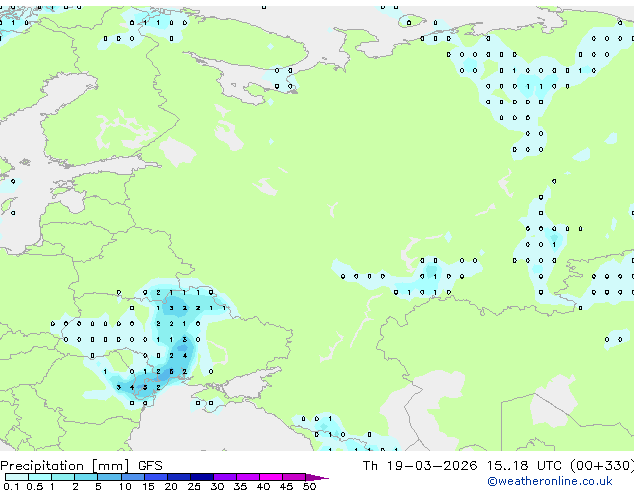
Task: Click the '10' legend scale label
Action: click(125, 486)
